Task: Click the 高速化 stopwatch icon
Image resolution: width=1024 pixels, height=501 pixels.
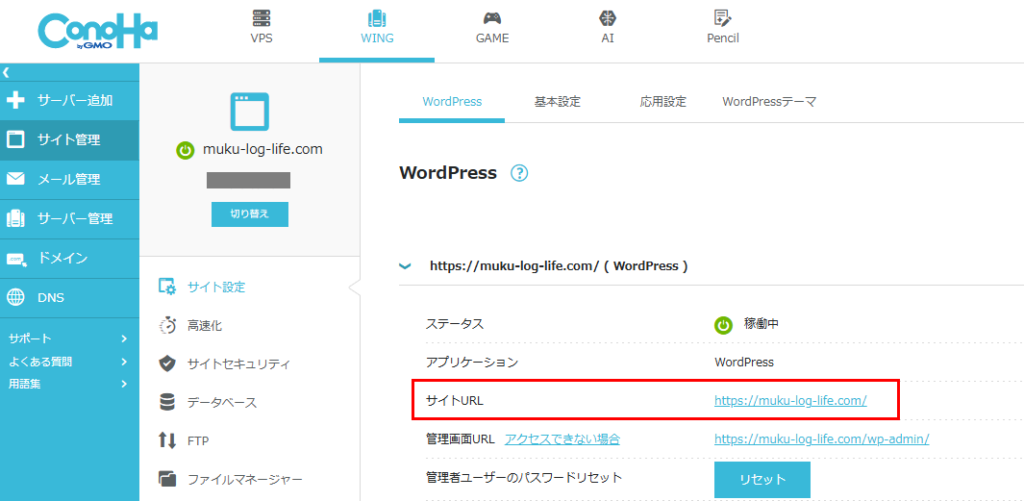Action: (168, 325)
